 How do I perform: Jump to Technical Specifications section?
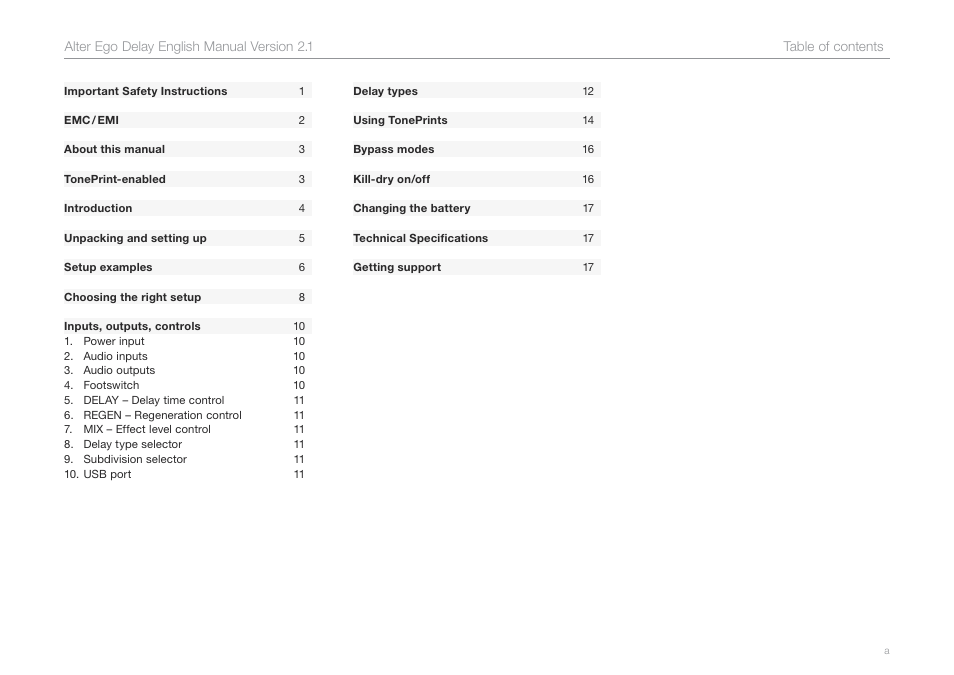coord(477,238)
